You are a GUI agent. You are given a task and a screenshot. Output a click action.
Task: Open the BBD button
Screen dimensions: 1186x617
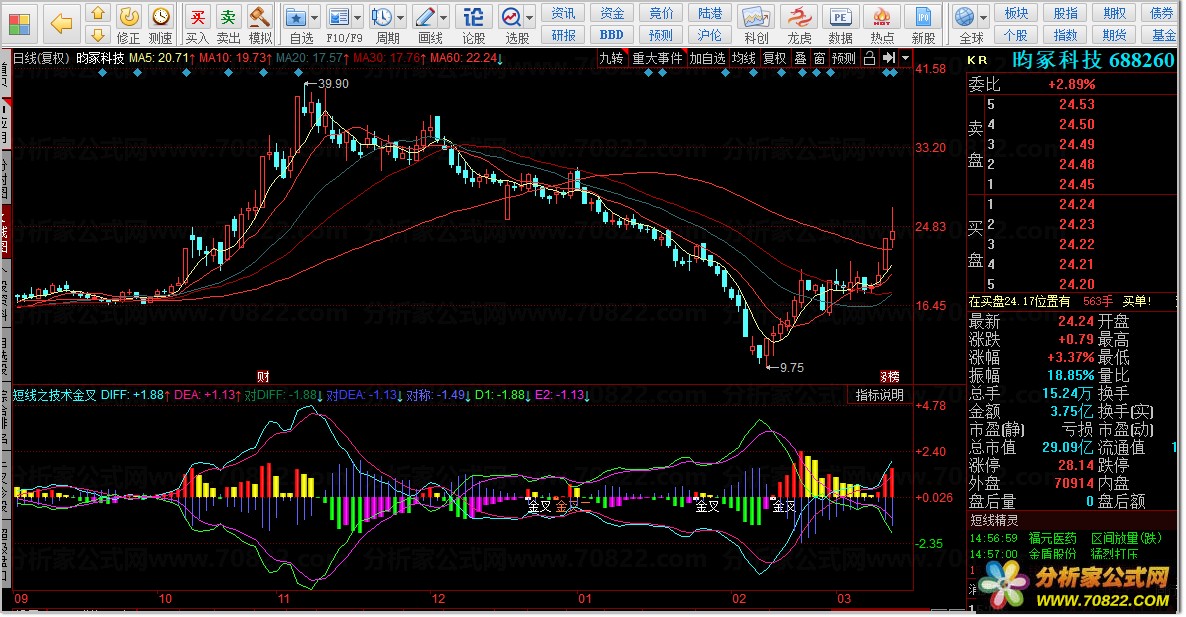tap(612, 35)
